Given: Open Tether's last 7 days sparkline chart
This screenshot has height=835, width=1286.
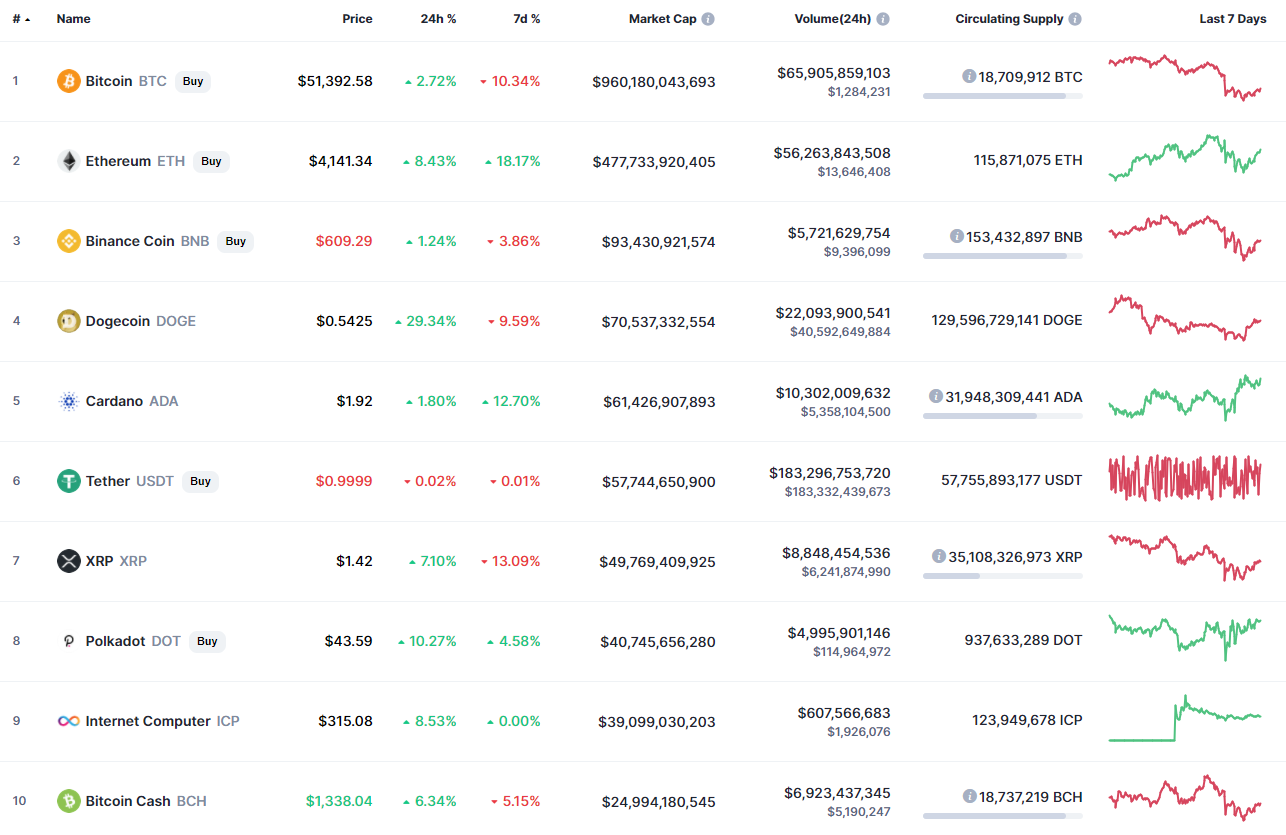Looking at the screenshot, I should pos(1185,478).
